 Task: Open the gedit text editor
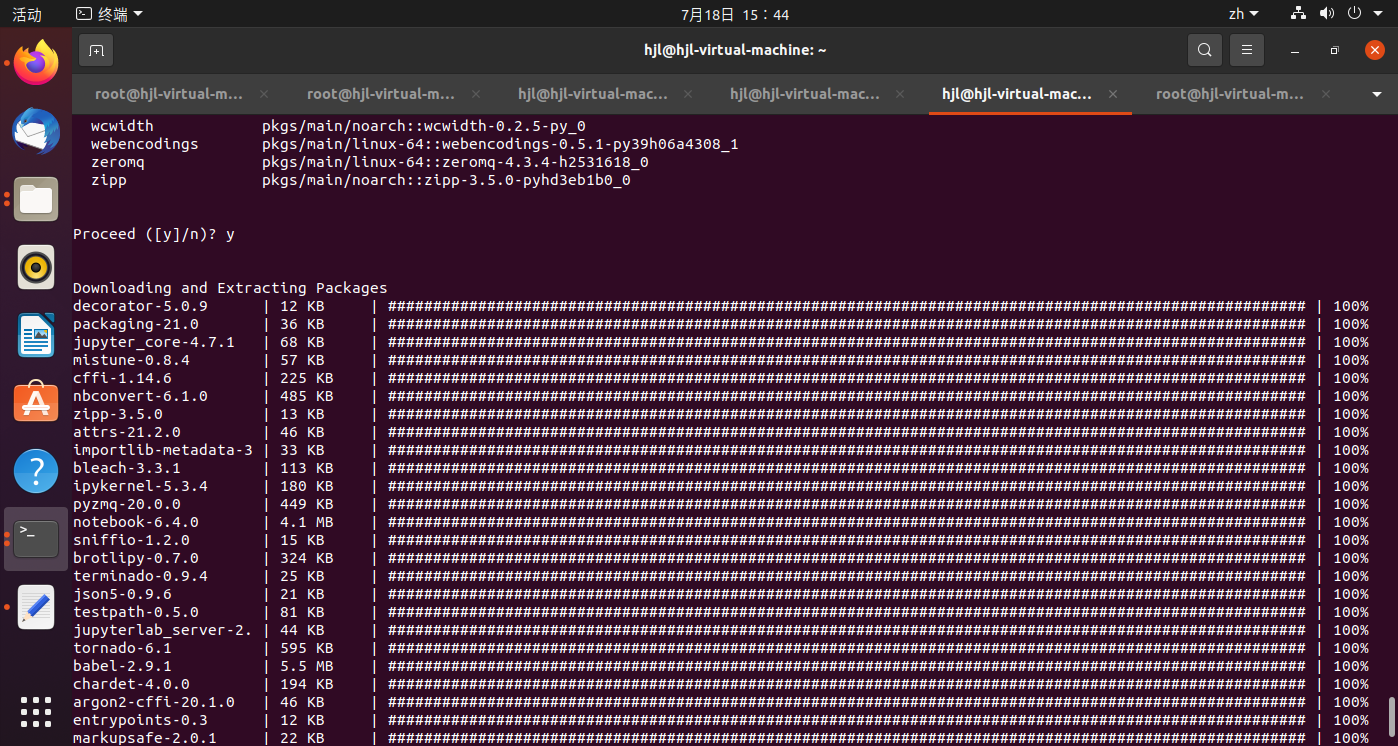tap(35, 607)
